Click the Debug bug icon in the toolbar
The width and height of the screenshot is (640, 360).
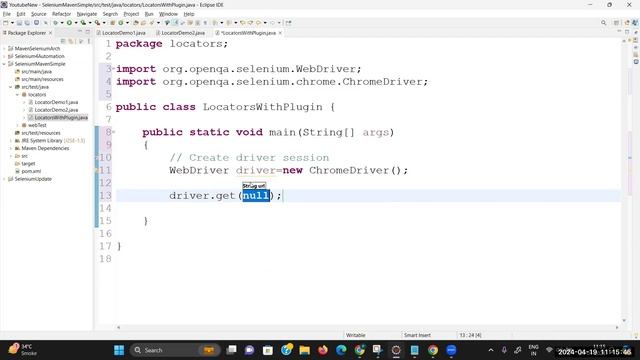[x=55, y=23]
